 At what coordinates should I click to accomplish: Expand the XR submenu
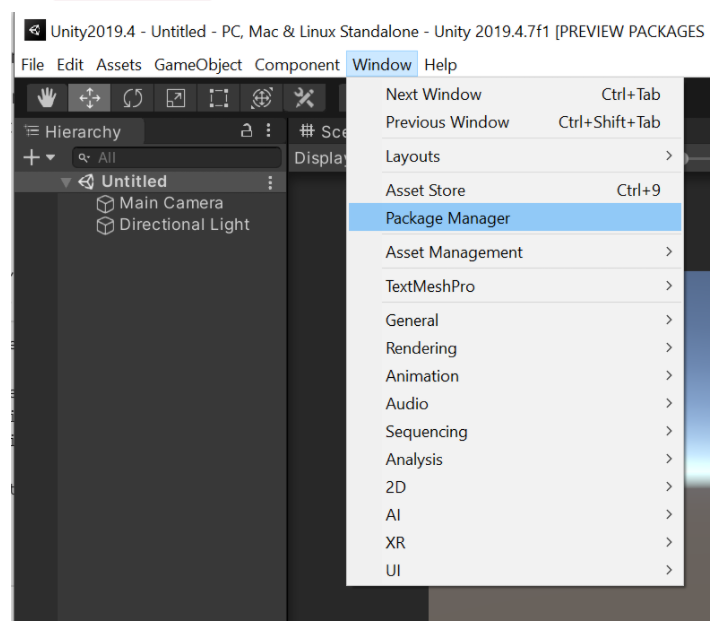coord(515,542)
